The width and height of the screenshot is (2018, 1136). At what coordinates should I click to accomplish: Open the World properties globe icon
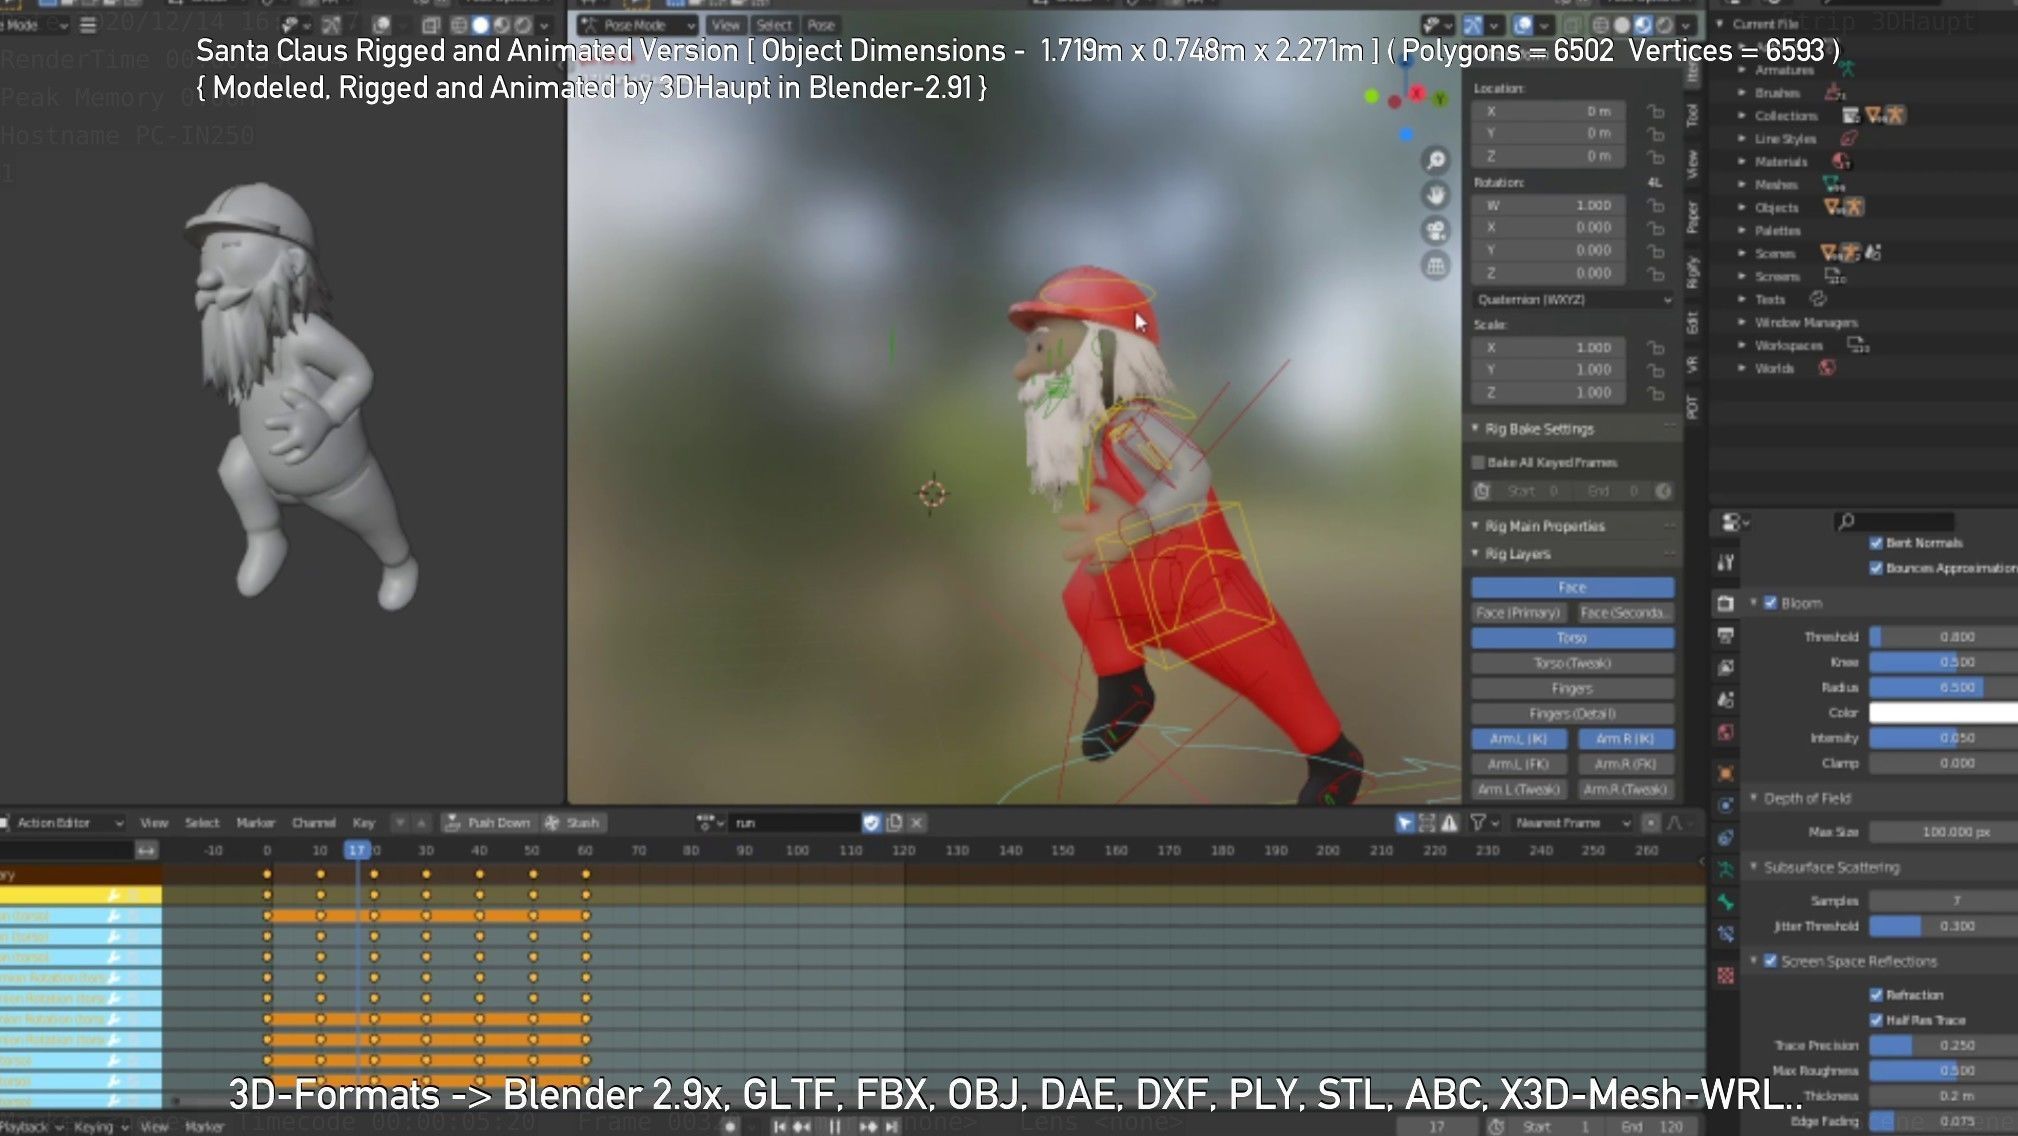1726,733
